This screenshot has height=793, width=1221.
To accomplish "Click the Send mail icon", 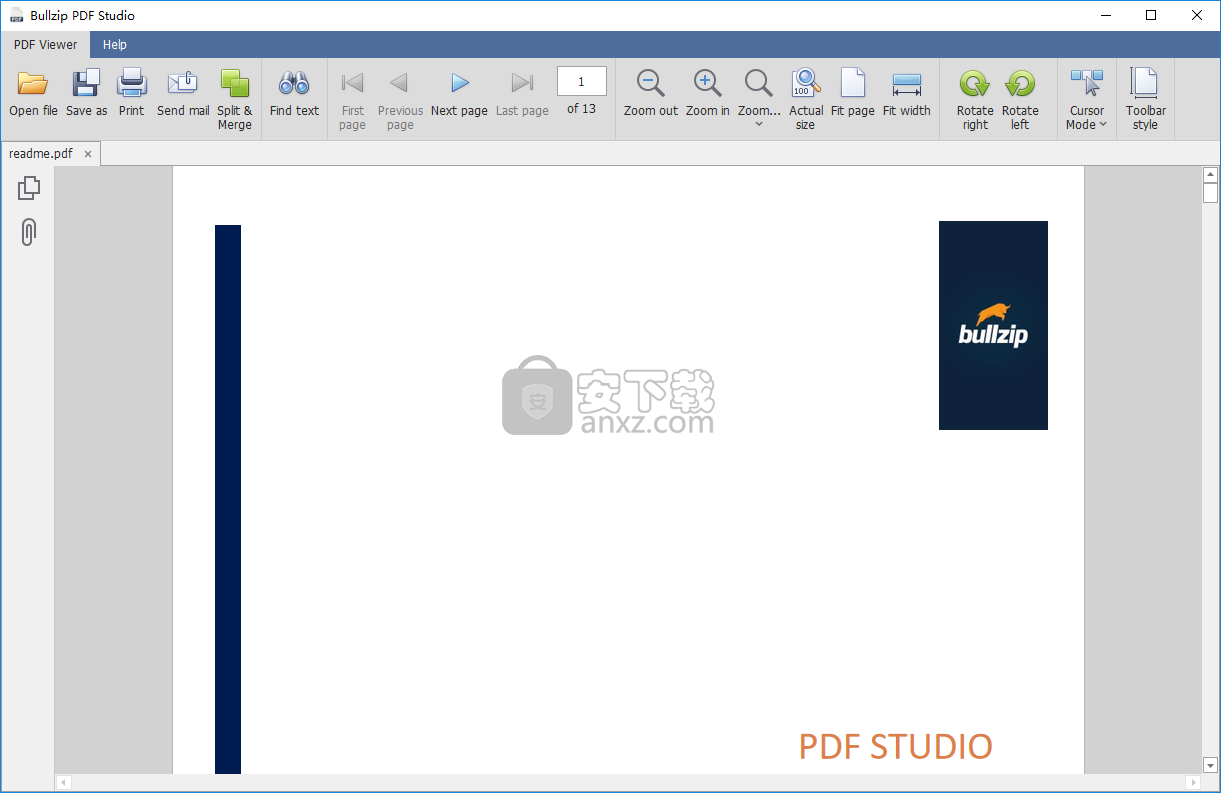I will (183, 83).
